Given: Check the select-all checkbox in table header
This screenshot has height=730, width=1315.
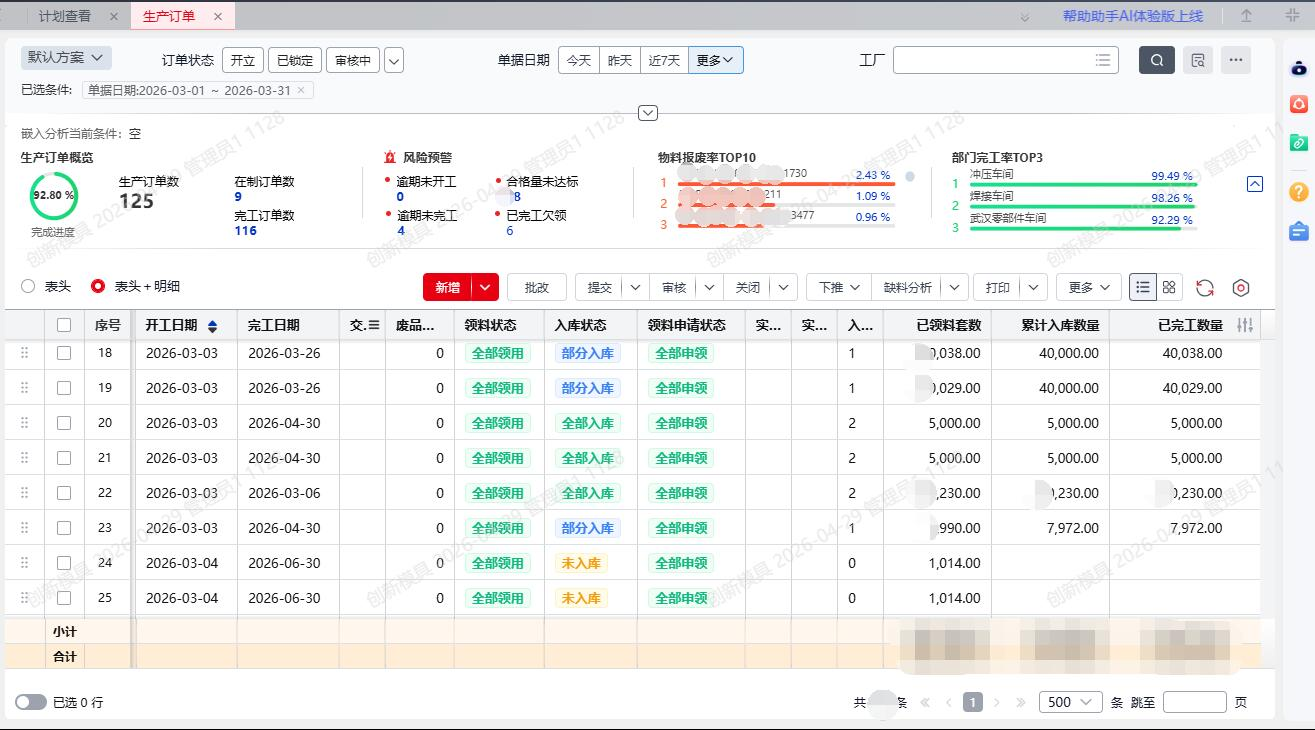Looking at the screenshot, I should [64, 325].
